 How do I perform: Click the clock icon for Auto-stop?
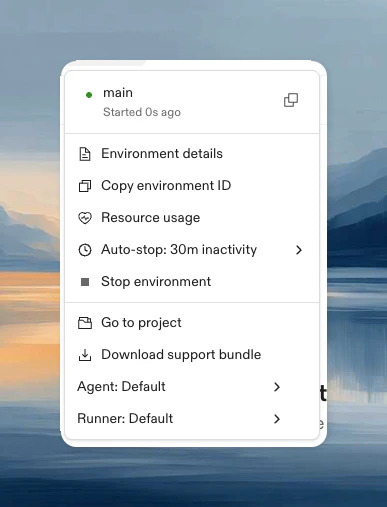coord(85,250)
